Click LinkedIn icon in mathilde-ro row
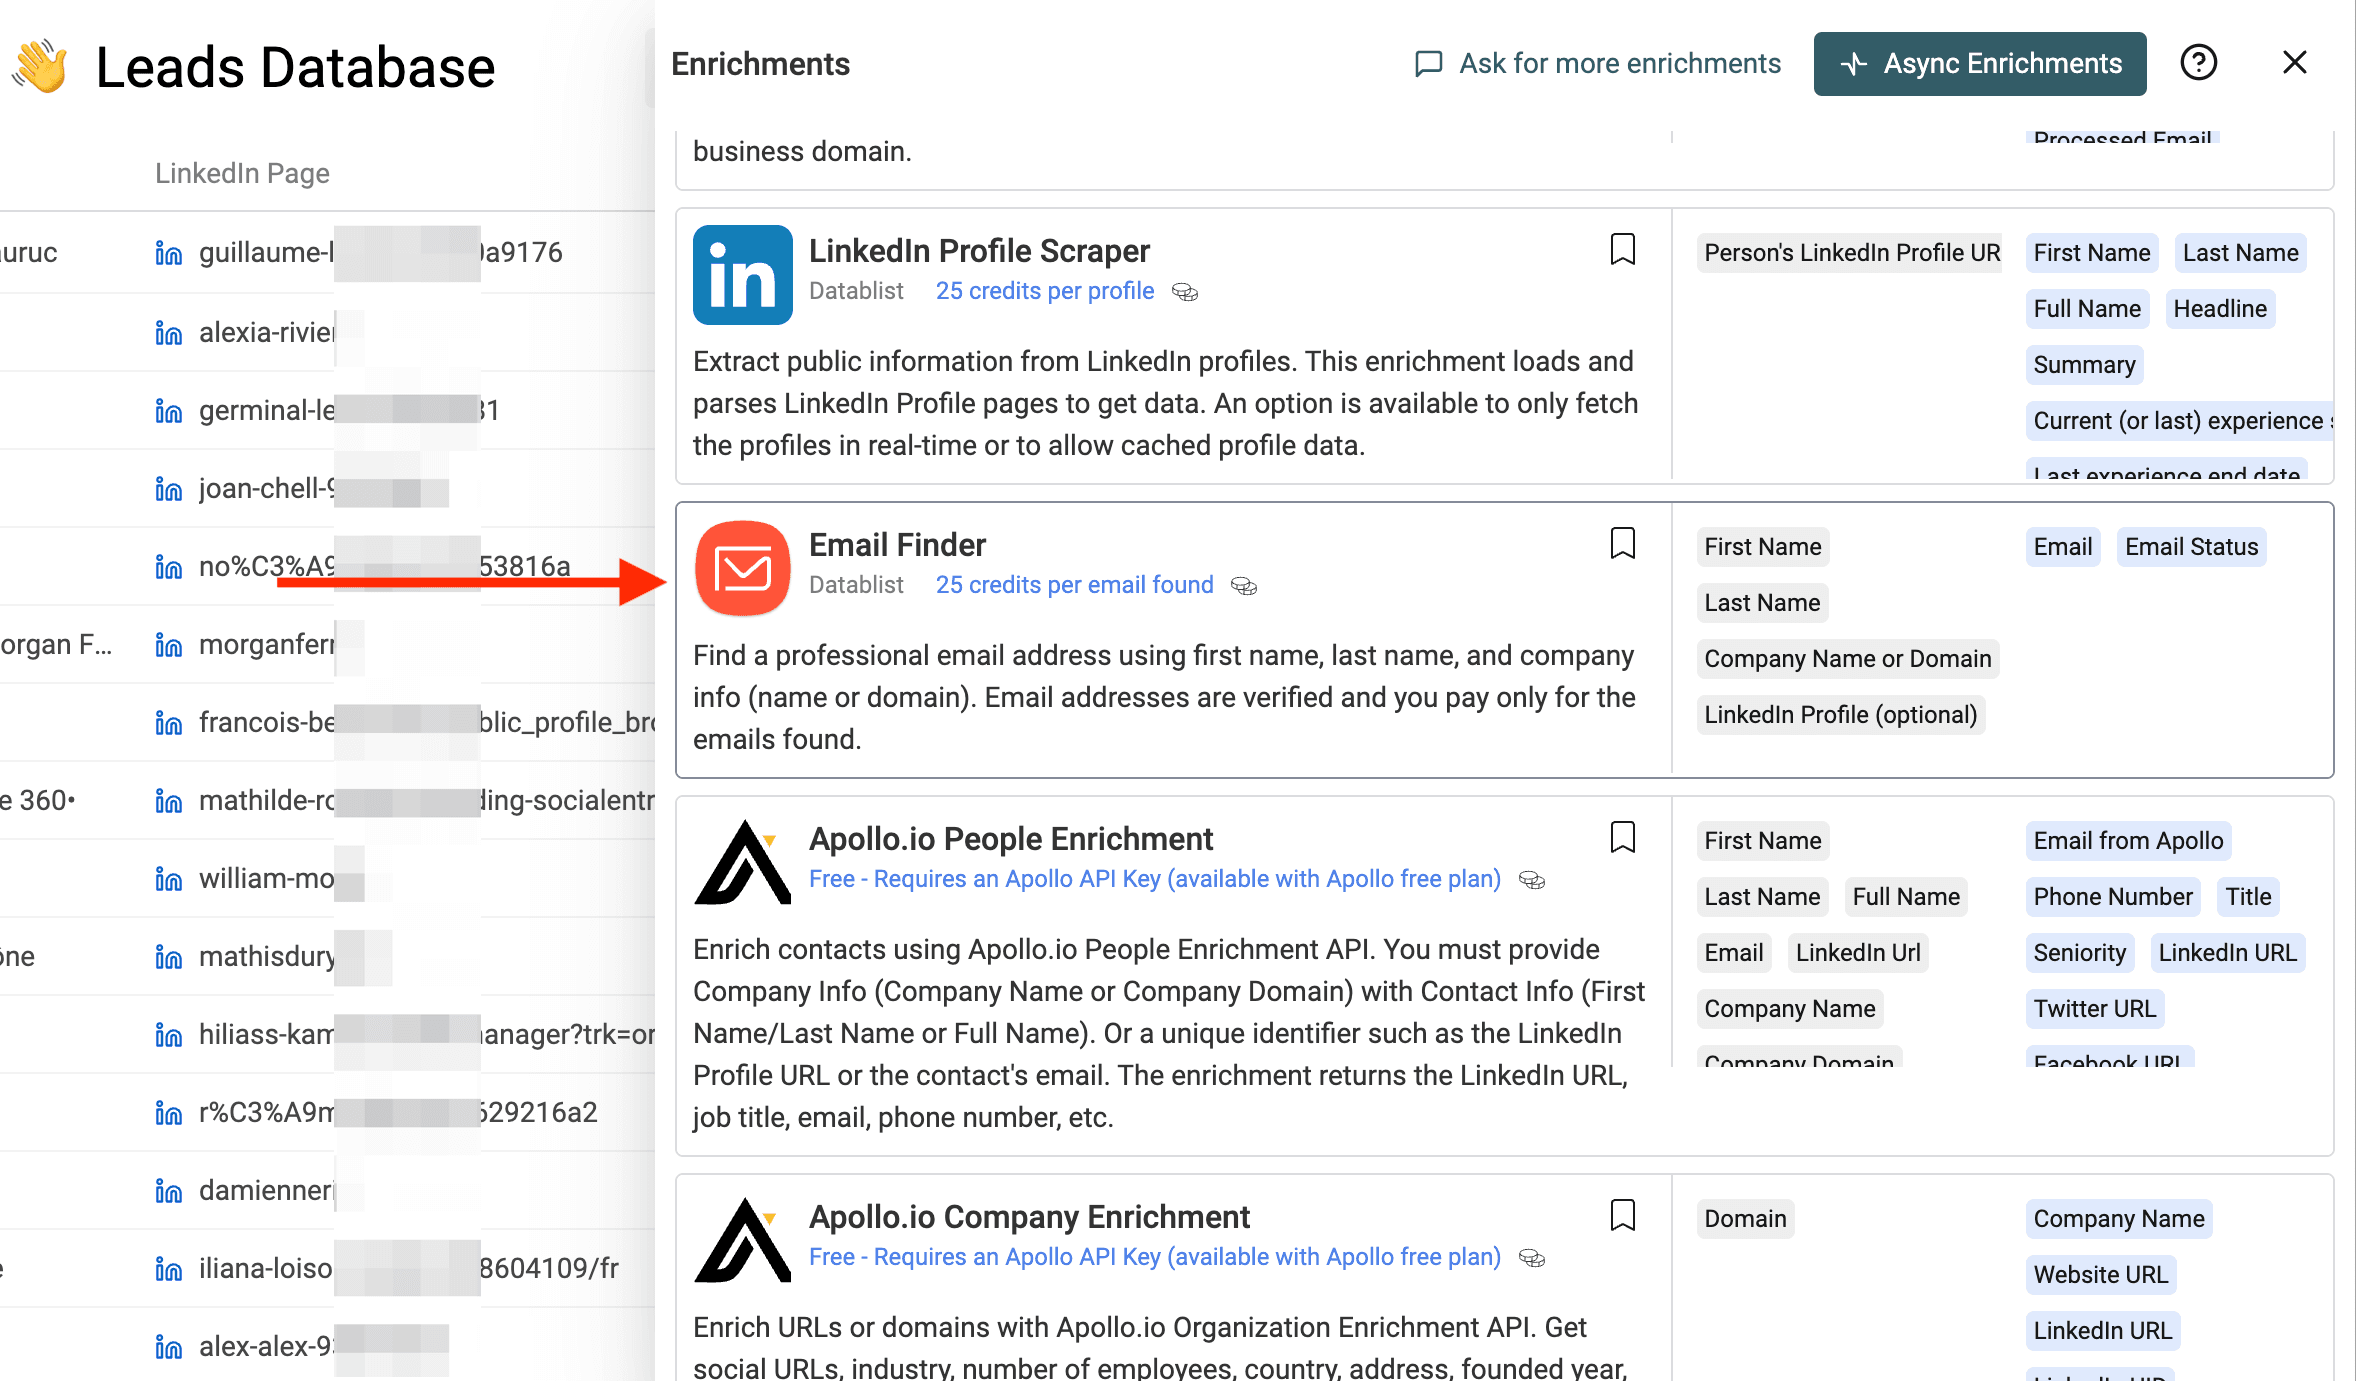This screenshot has width=2356, height=1381. pyautogui.click(x=168, y=801)
